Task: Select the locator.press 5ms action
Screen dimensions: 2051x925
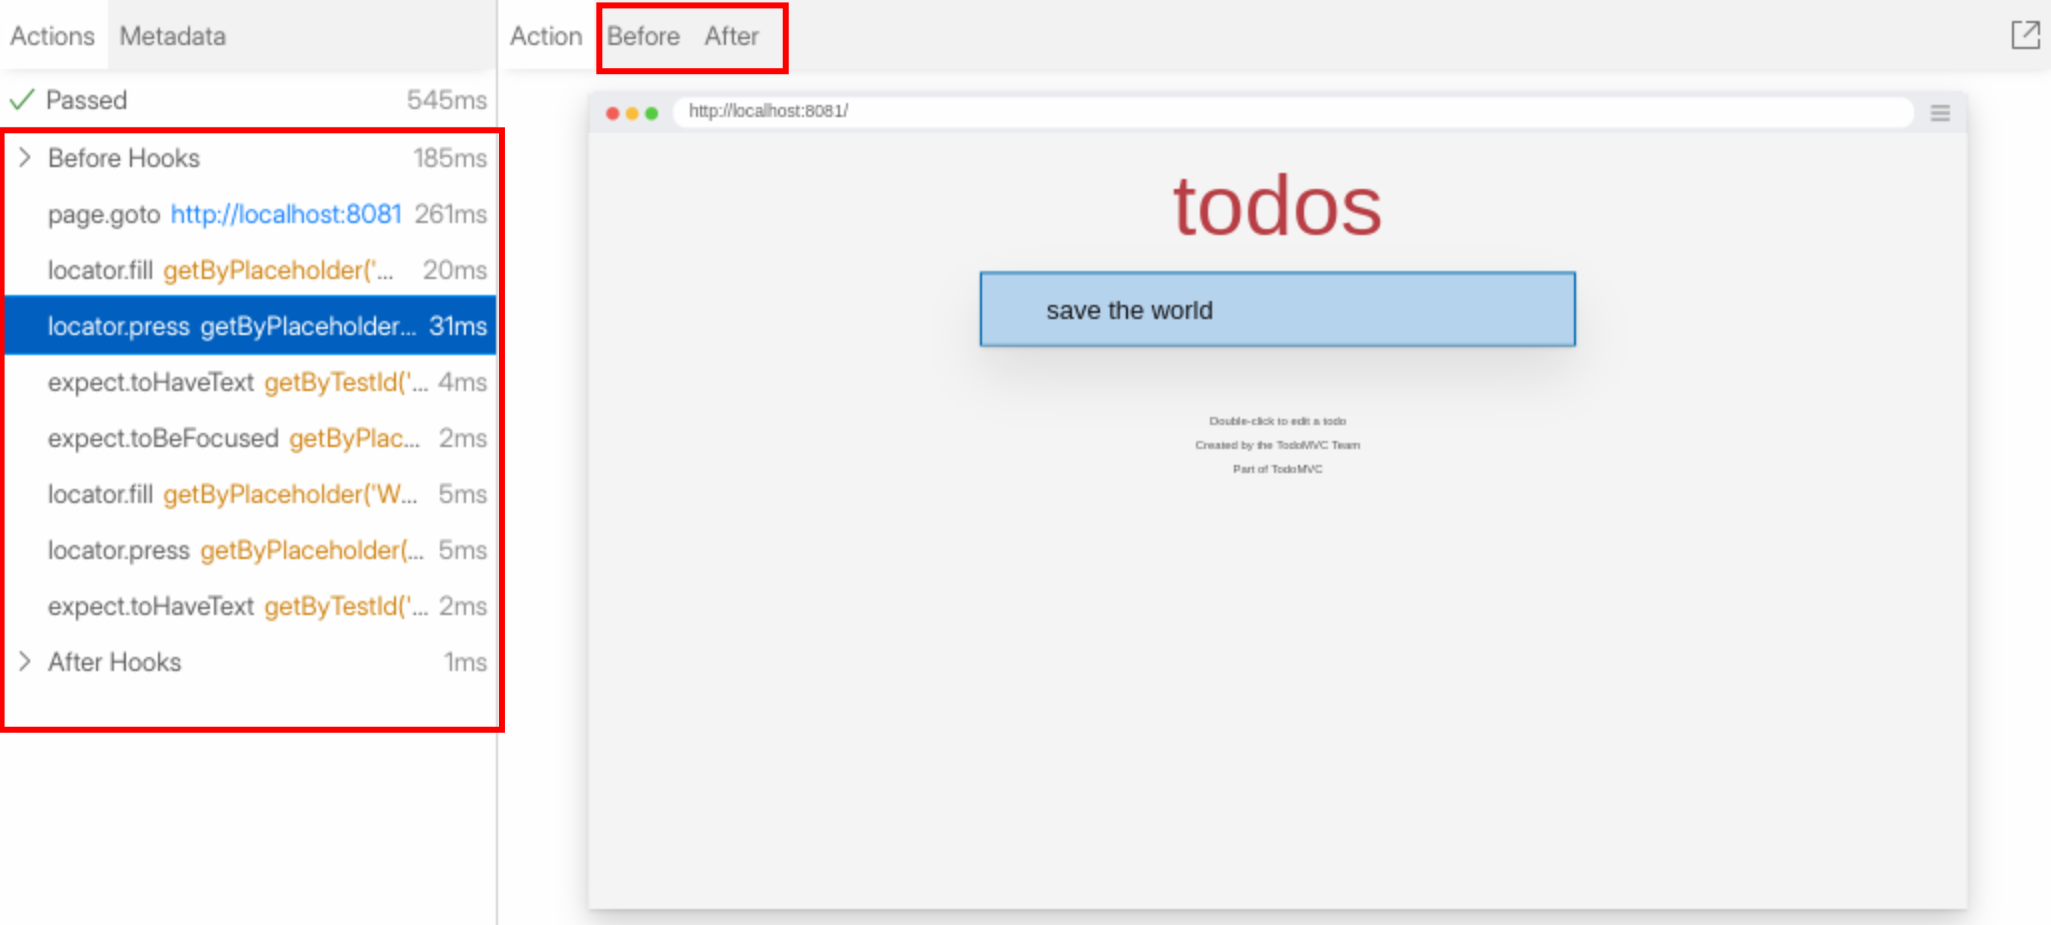Action: tap(250, 550)
